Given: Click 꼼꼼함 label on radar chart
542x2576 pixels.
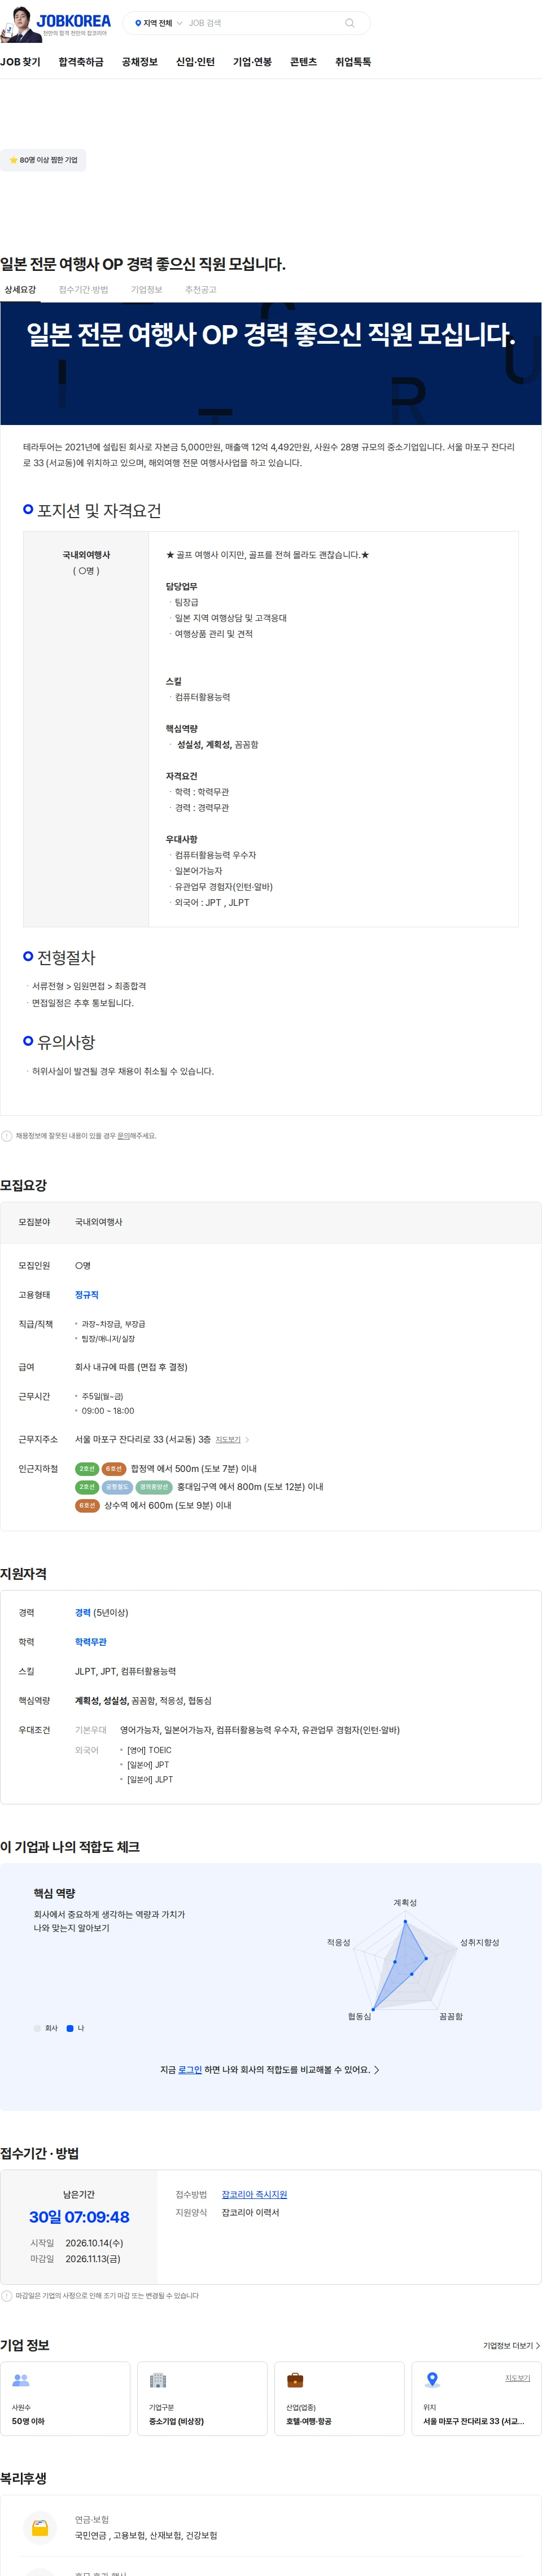Looking at the screenshot, I should [x=451, y=2017].
